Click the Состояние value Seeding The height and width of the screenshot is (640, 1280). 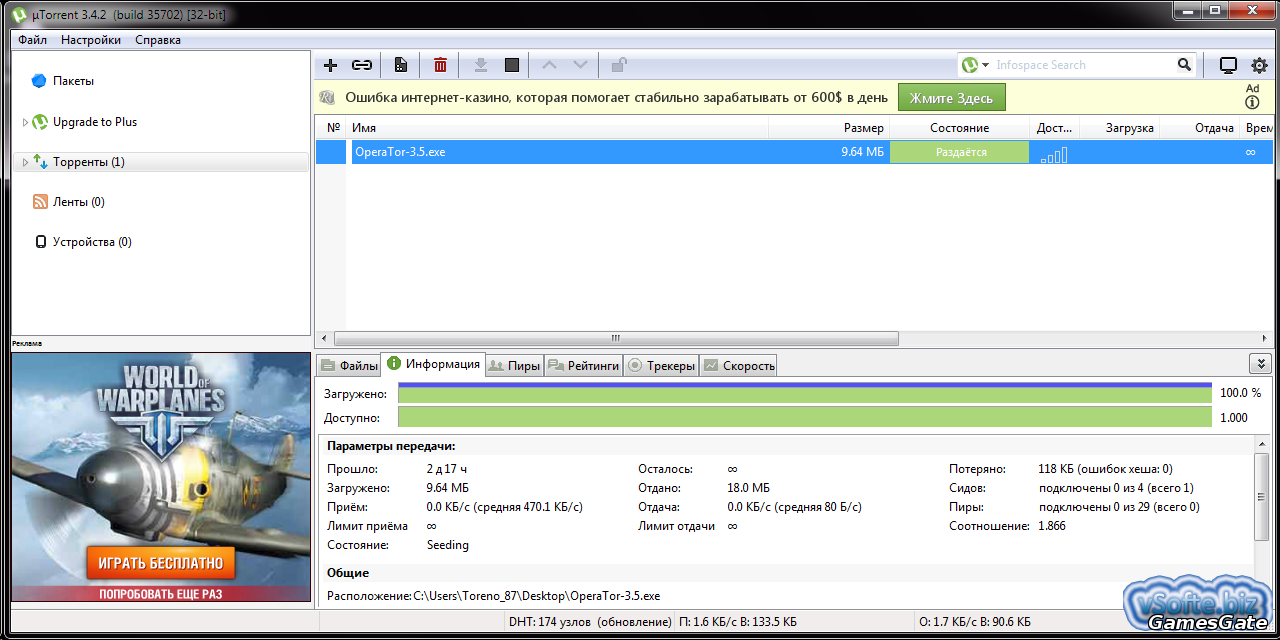(x=447, y=545)
